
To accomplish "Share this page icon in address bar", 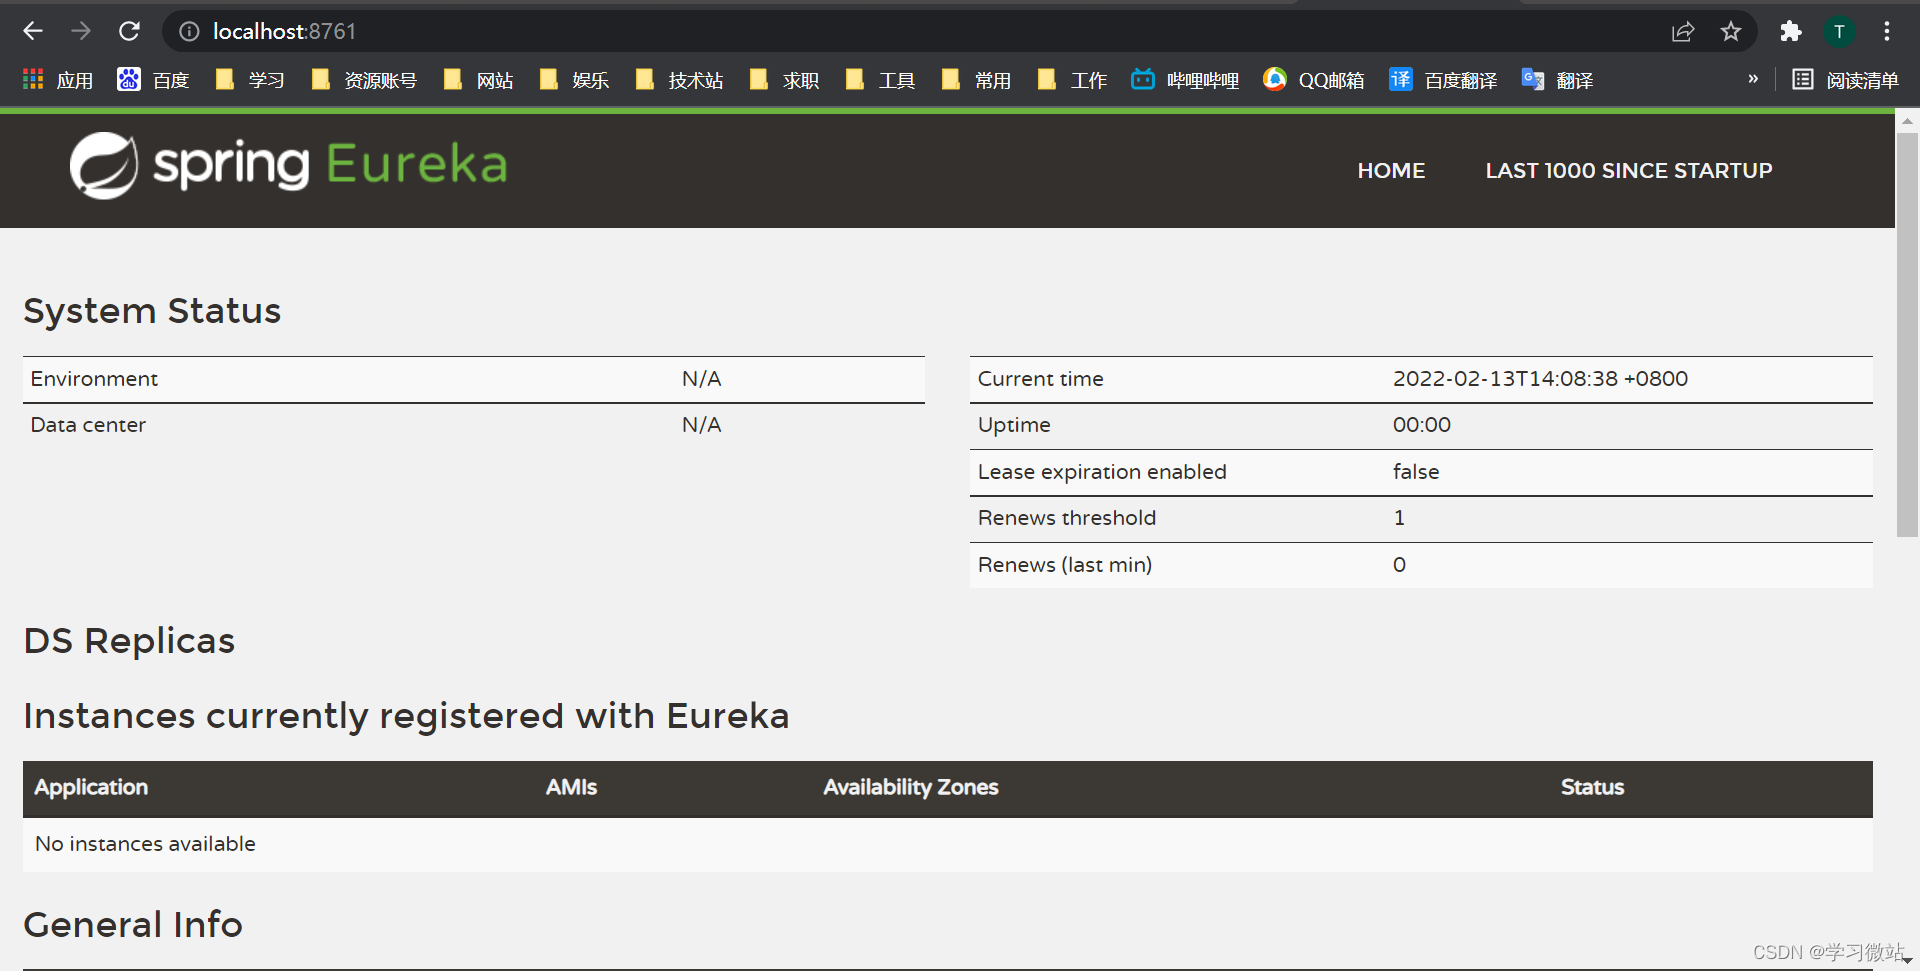I will point(1683,32).
